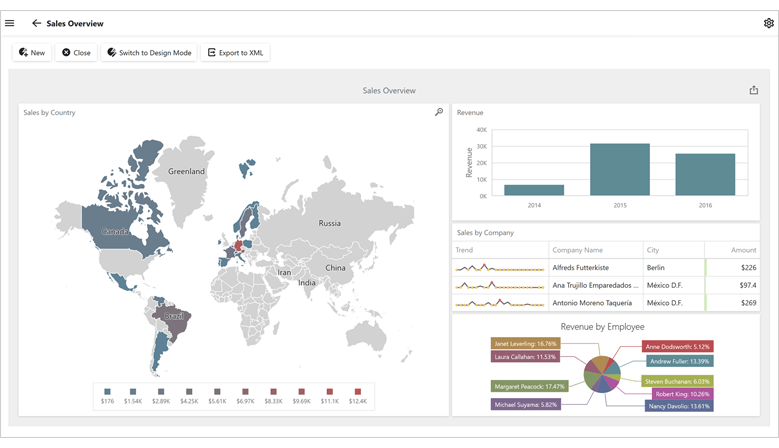Click the map magnifier icon

(439, 112)
